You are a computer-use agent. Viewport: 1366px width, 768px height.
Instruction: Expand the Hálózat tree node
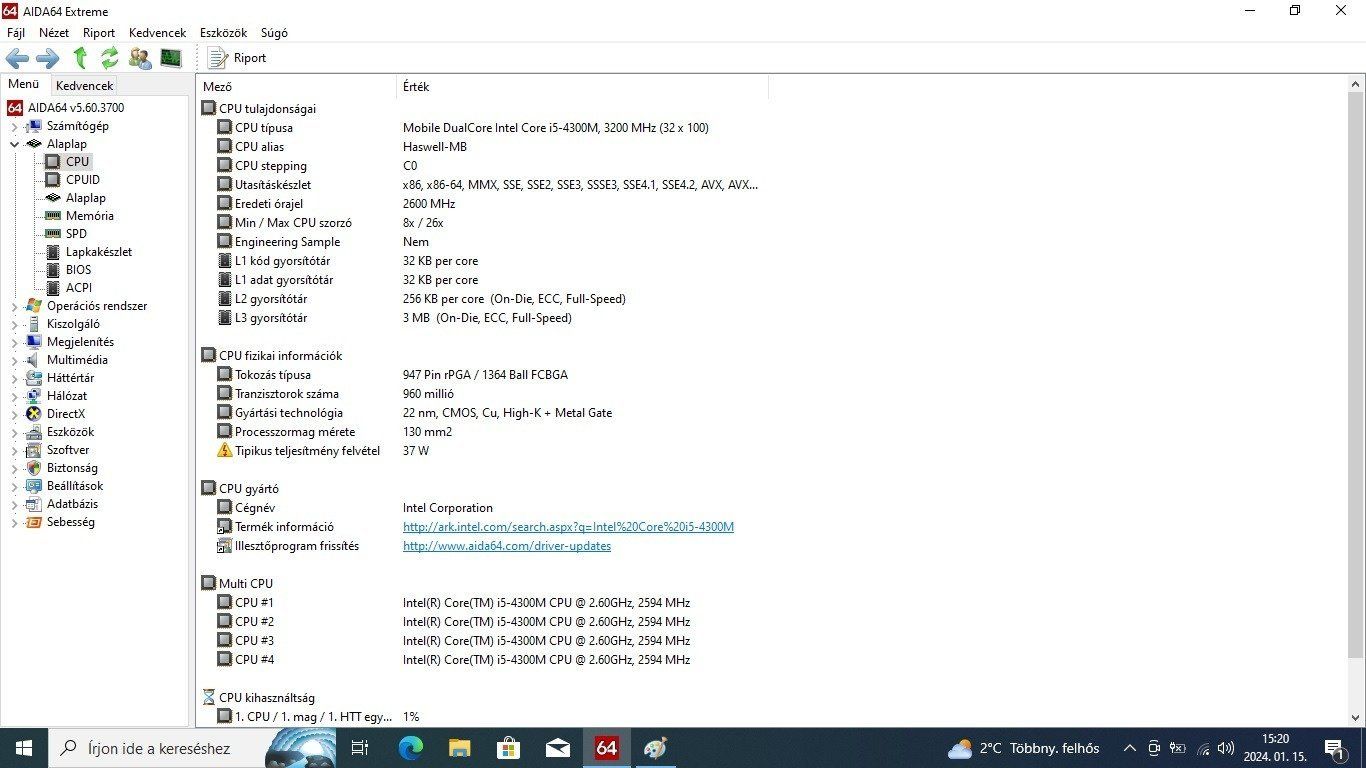(14, 396)
